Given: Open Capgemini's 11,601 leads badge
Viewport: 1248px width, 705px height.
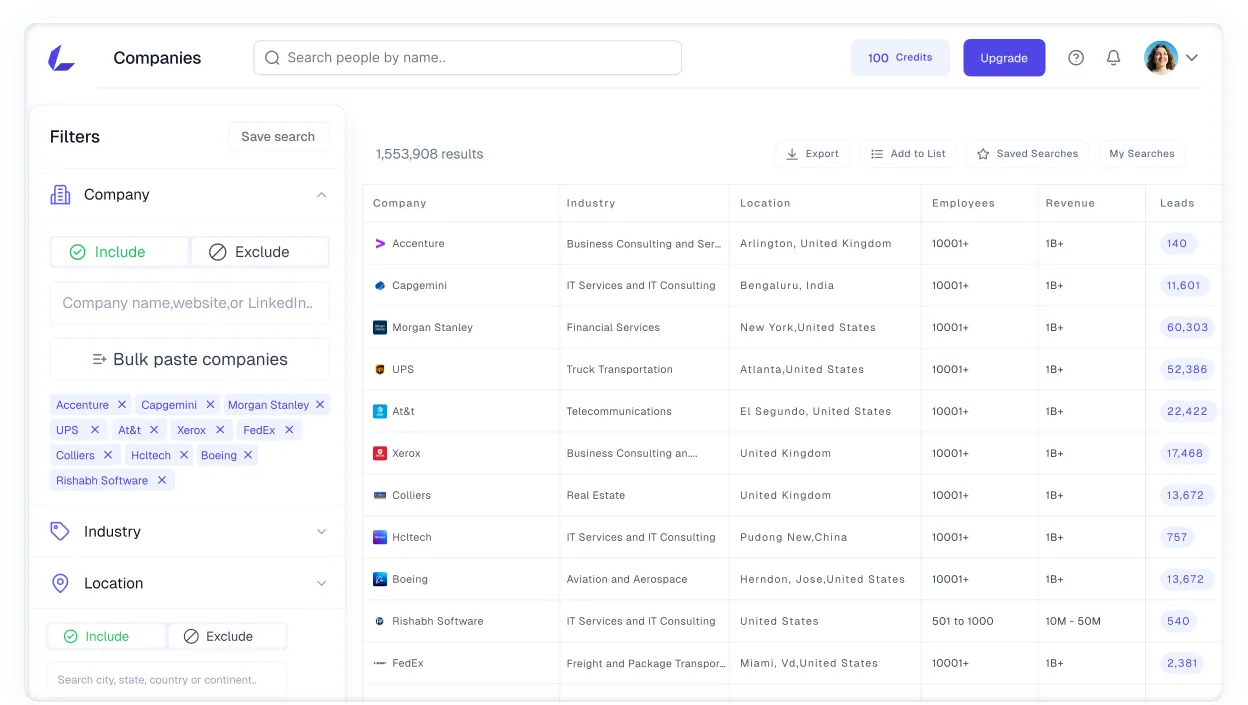Looking at the screenshot, I should [x=1184, y=285].
